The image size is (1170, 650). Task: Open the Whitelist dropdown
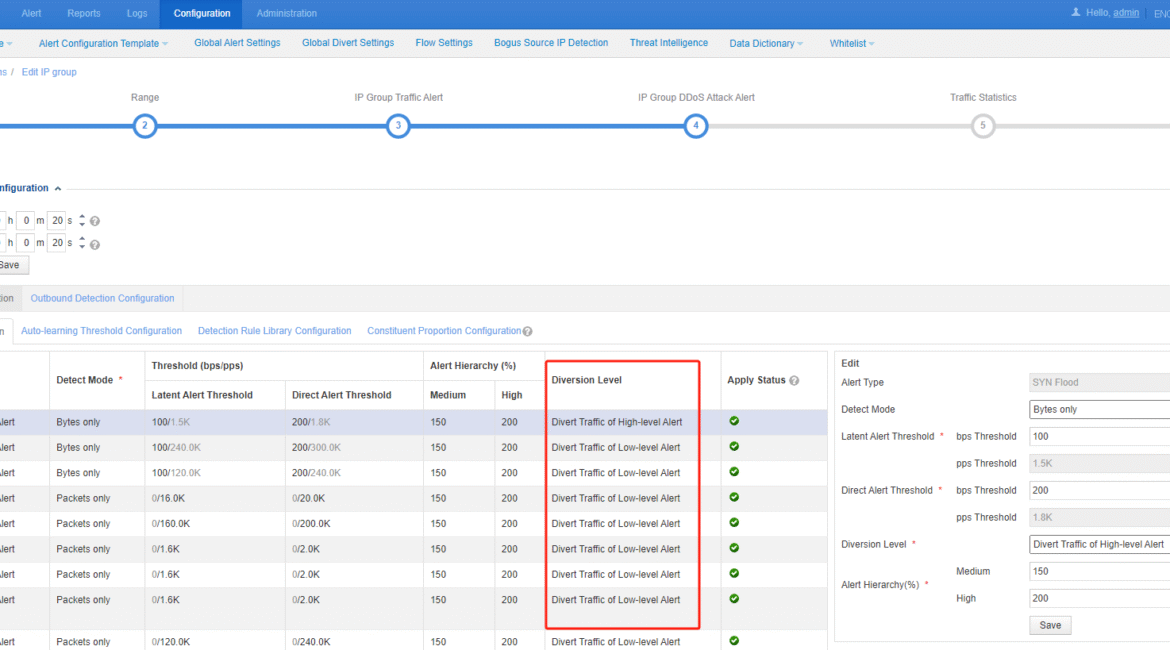(851, 43)
